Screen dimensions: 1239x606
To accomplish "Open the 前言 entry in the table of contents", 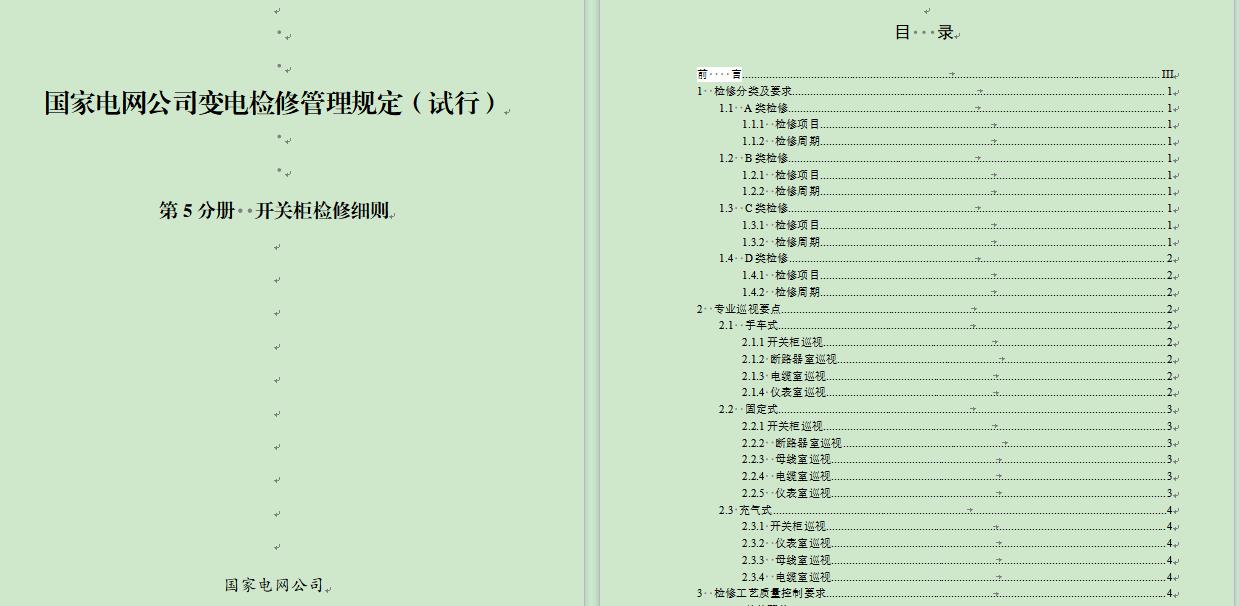I will (936, 74).
